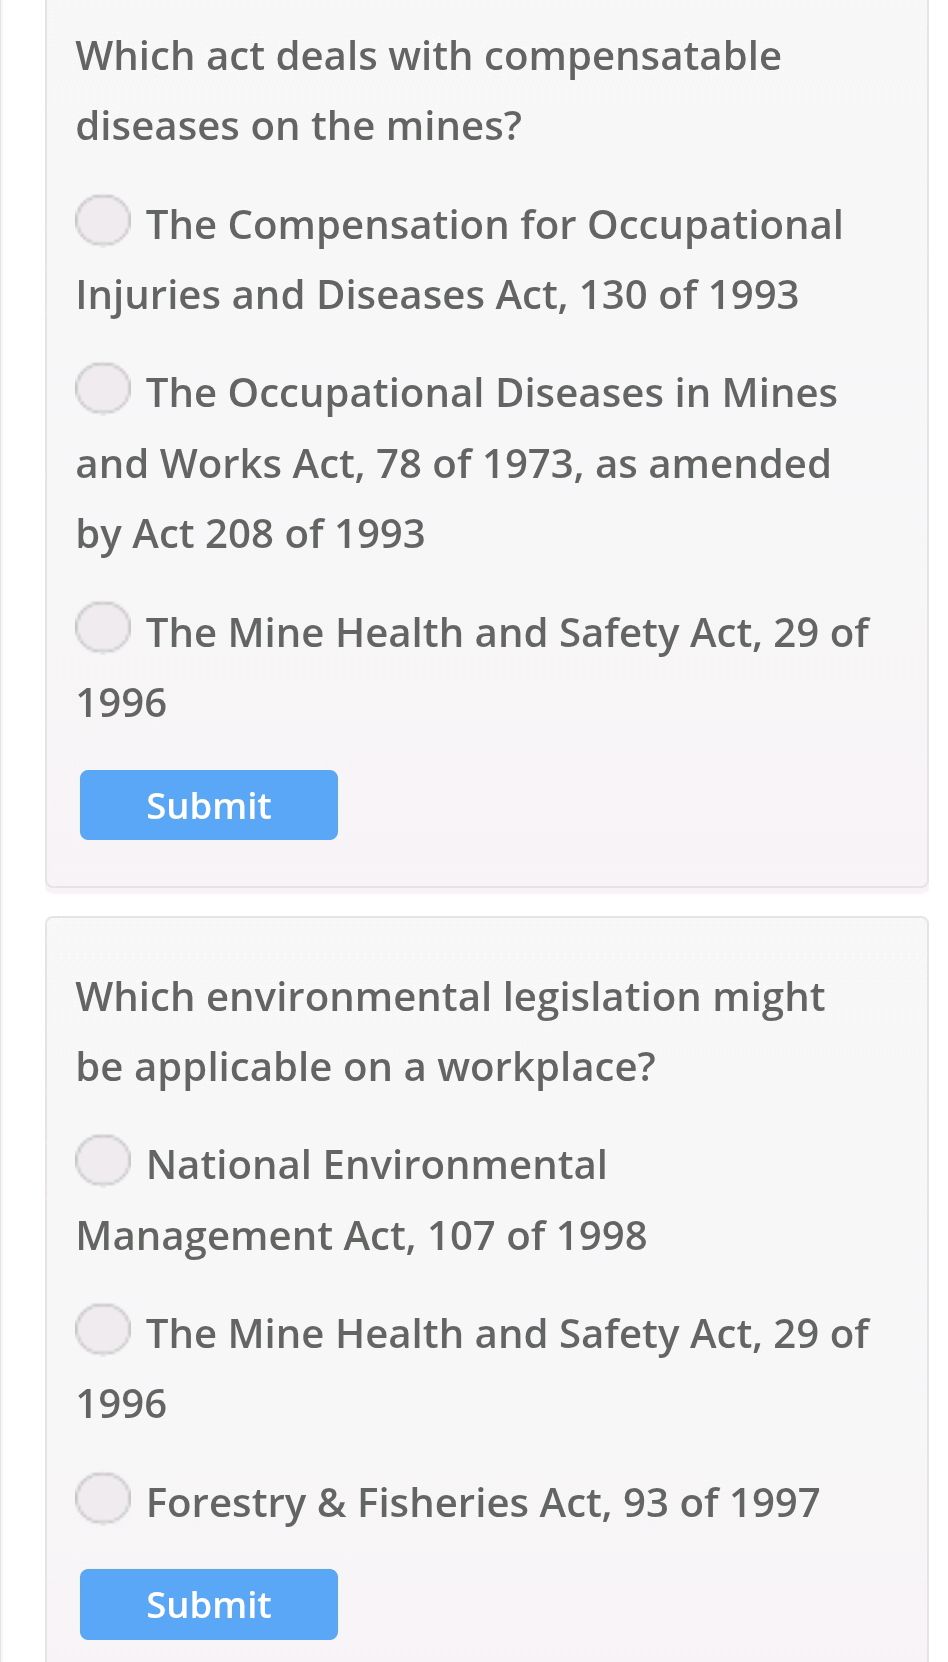The image size is (948, 1662).
Task: Choose Occupational Diseases in Mines and Works radio option
Action: [103, 389]
